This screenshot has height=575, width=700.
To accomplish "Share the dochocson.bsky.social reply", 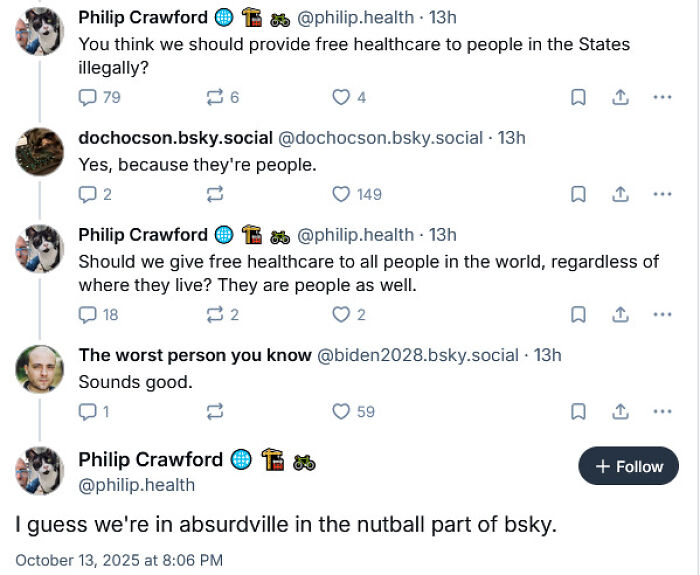I will pyautogui.click(x=620, y=194).
